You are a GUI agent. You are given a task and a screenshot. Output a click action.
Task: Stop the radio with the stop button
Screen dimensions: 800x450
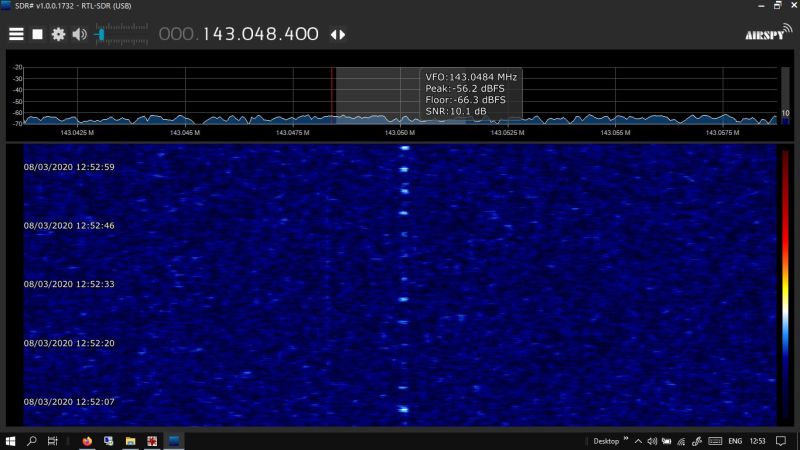click(x=37, y=34)
